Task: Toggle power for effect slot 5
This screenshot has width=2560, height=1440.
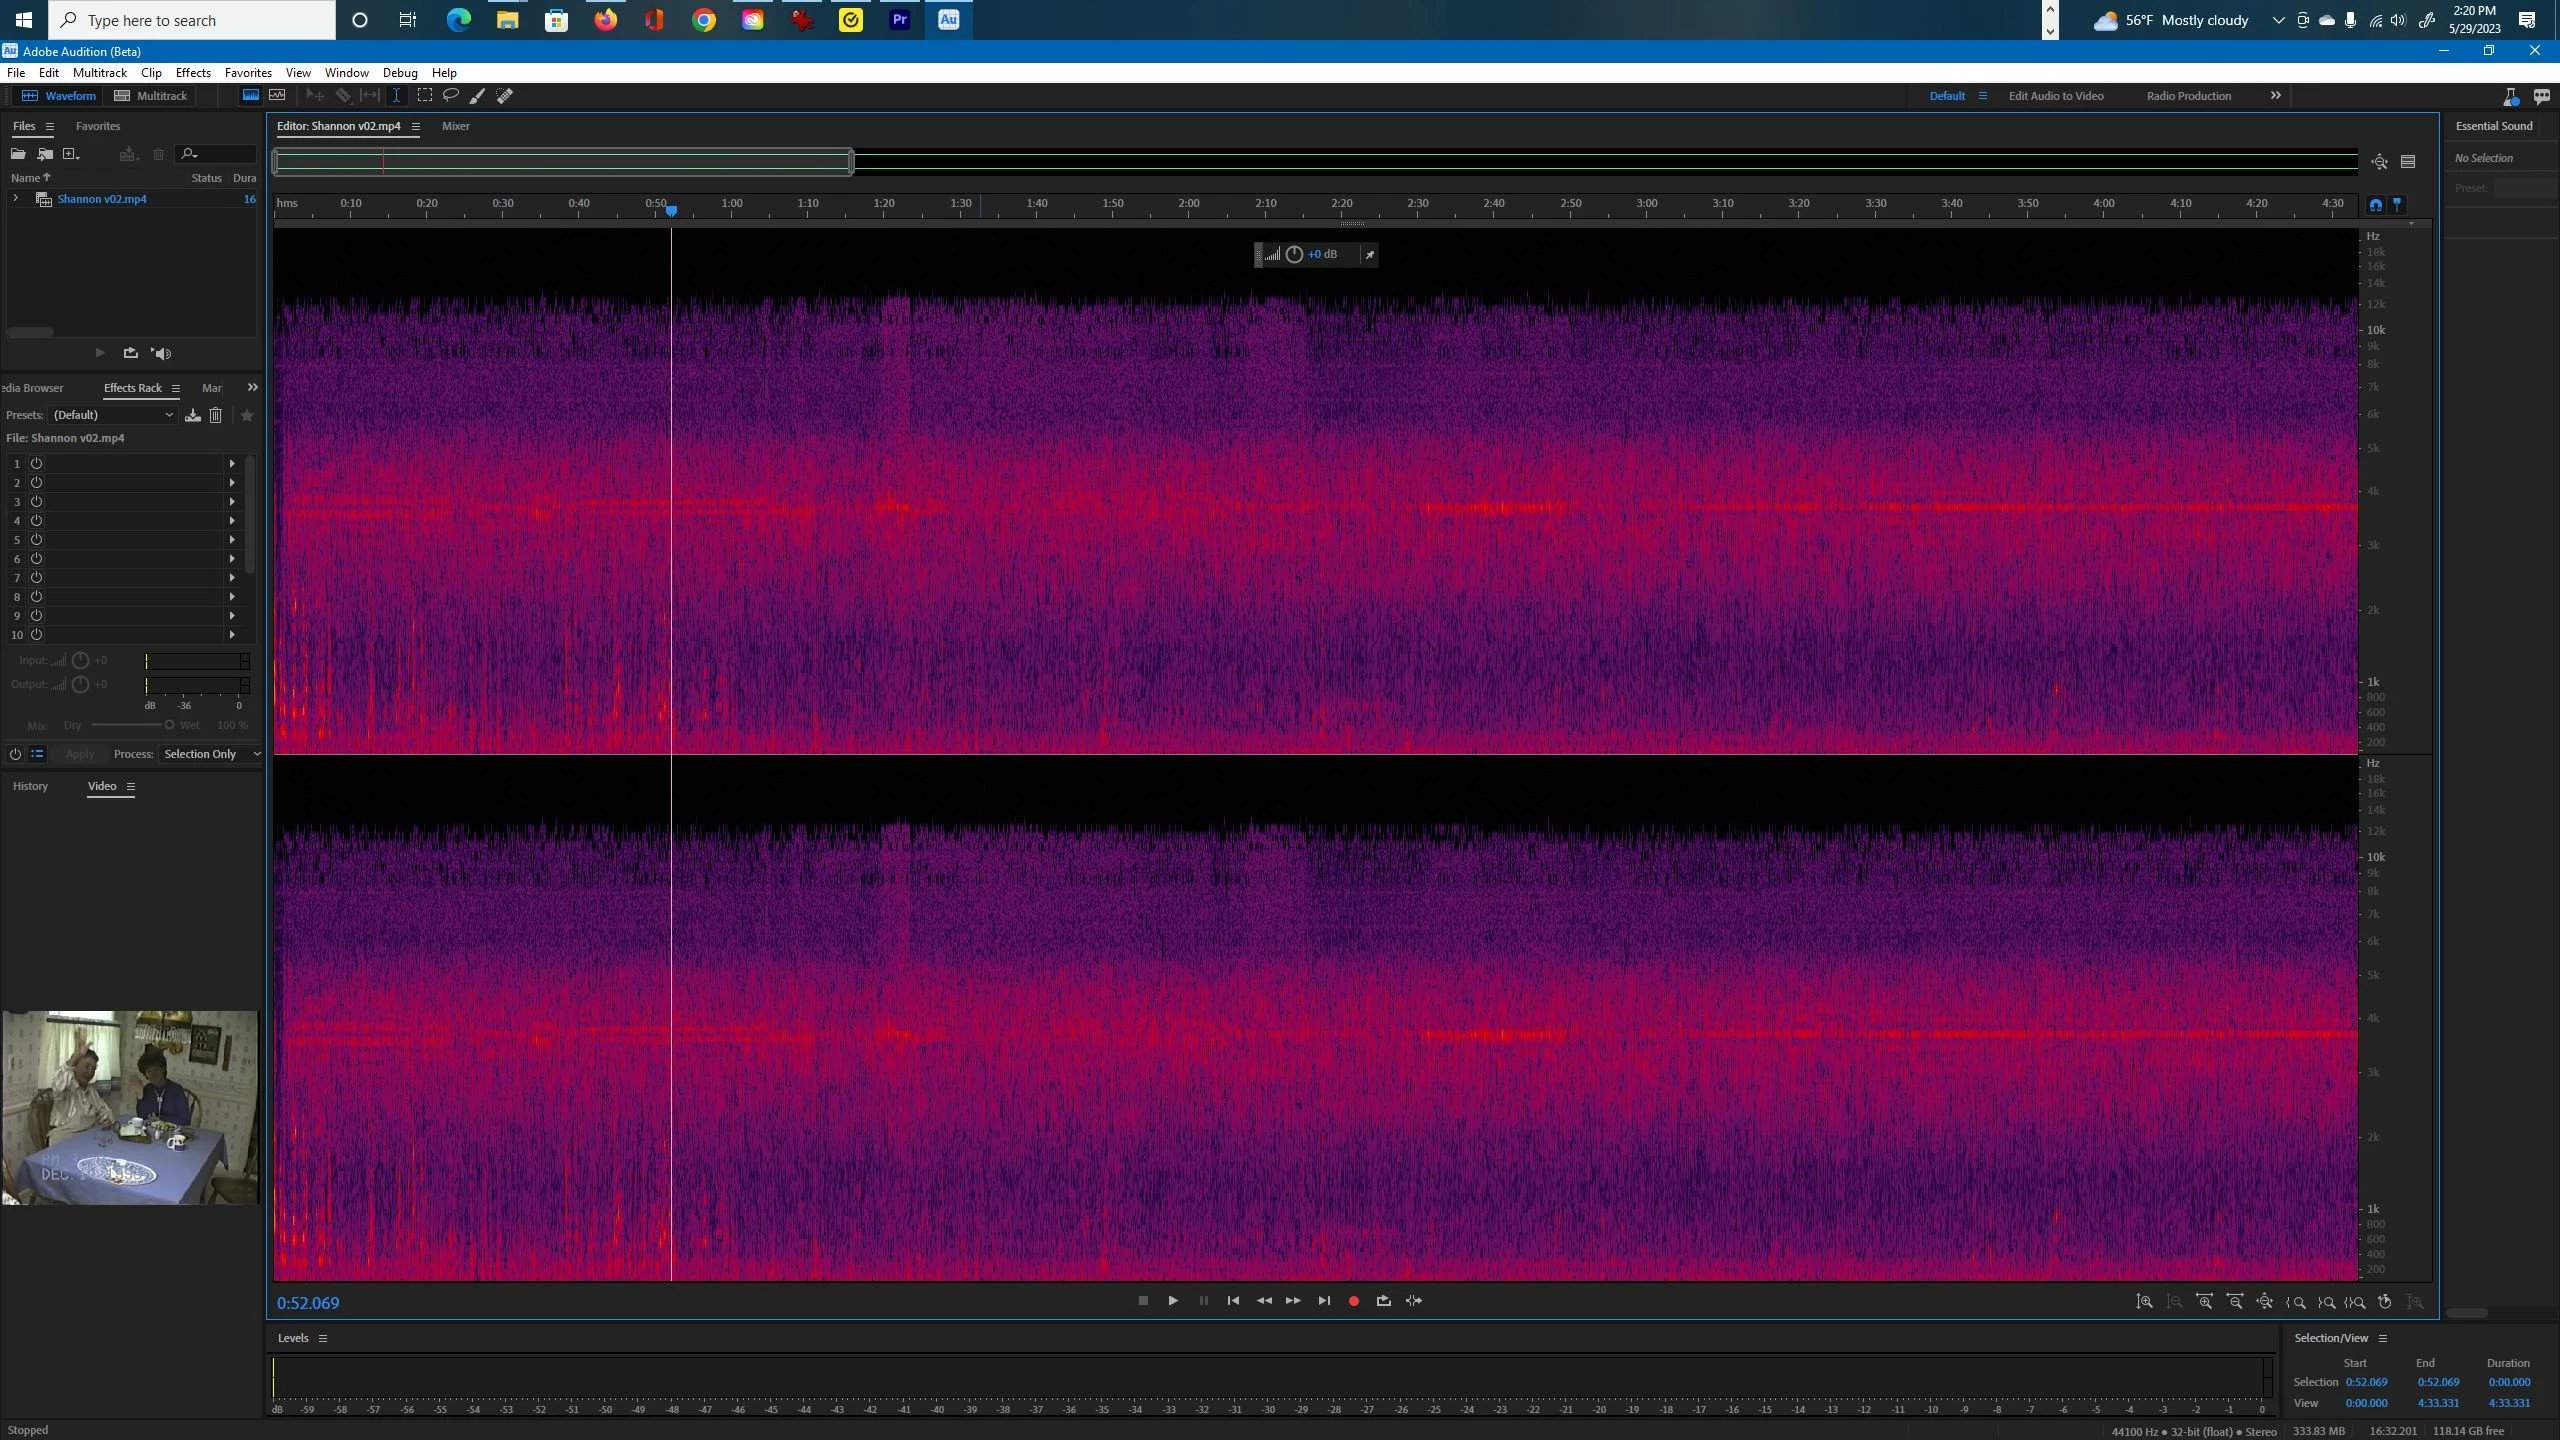Action: point(36,540)
